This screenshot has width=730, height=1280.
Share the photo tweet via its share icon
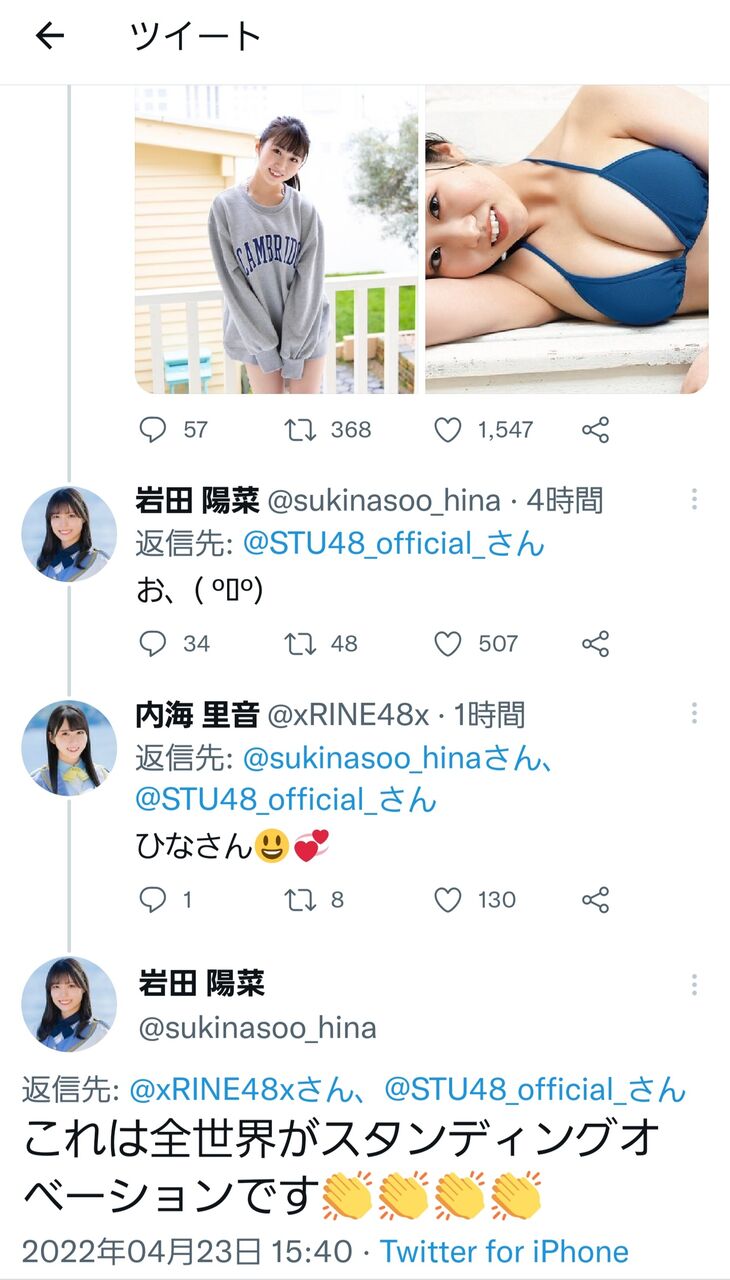(x=596, y=430)
